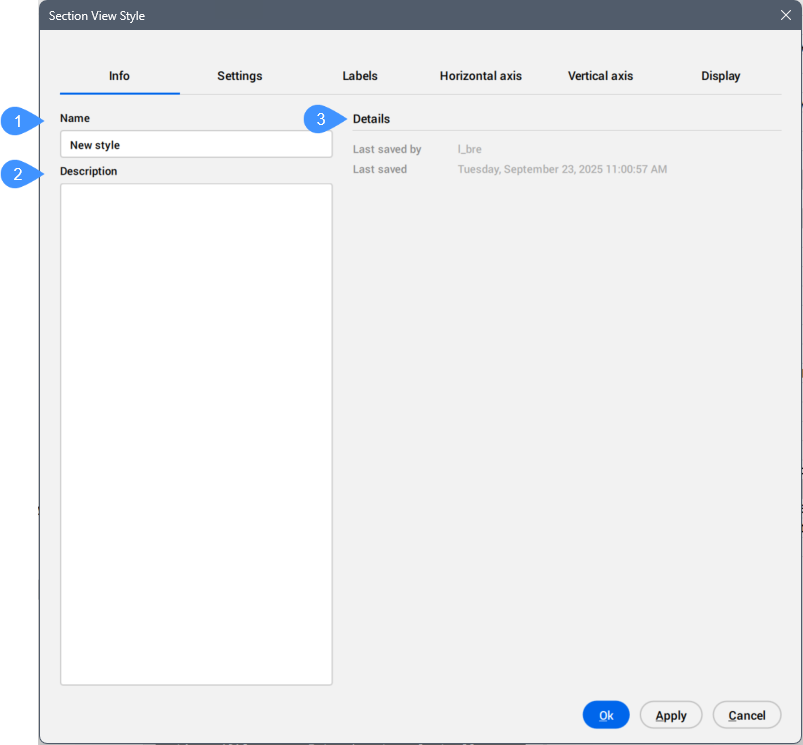Click the 'l_bre' last saved by value
803x745 pixels.
pos(469,149)
